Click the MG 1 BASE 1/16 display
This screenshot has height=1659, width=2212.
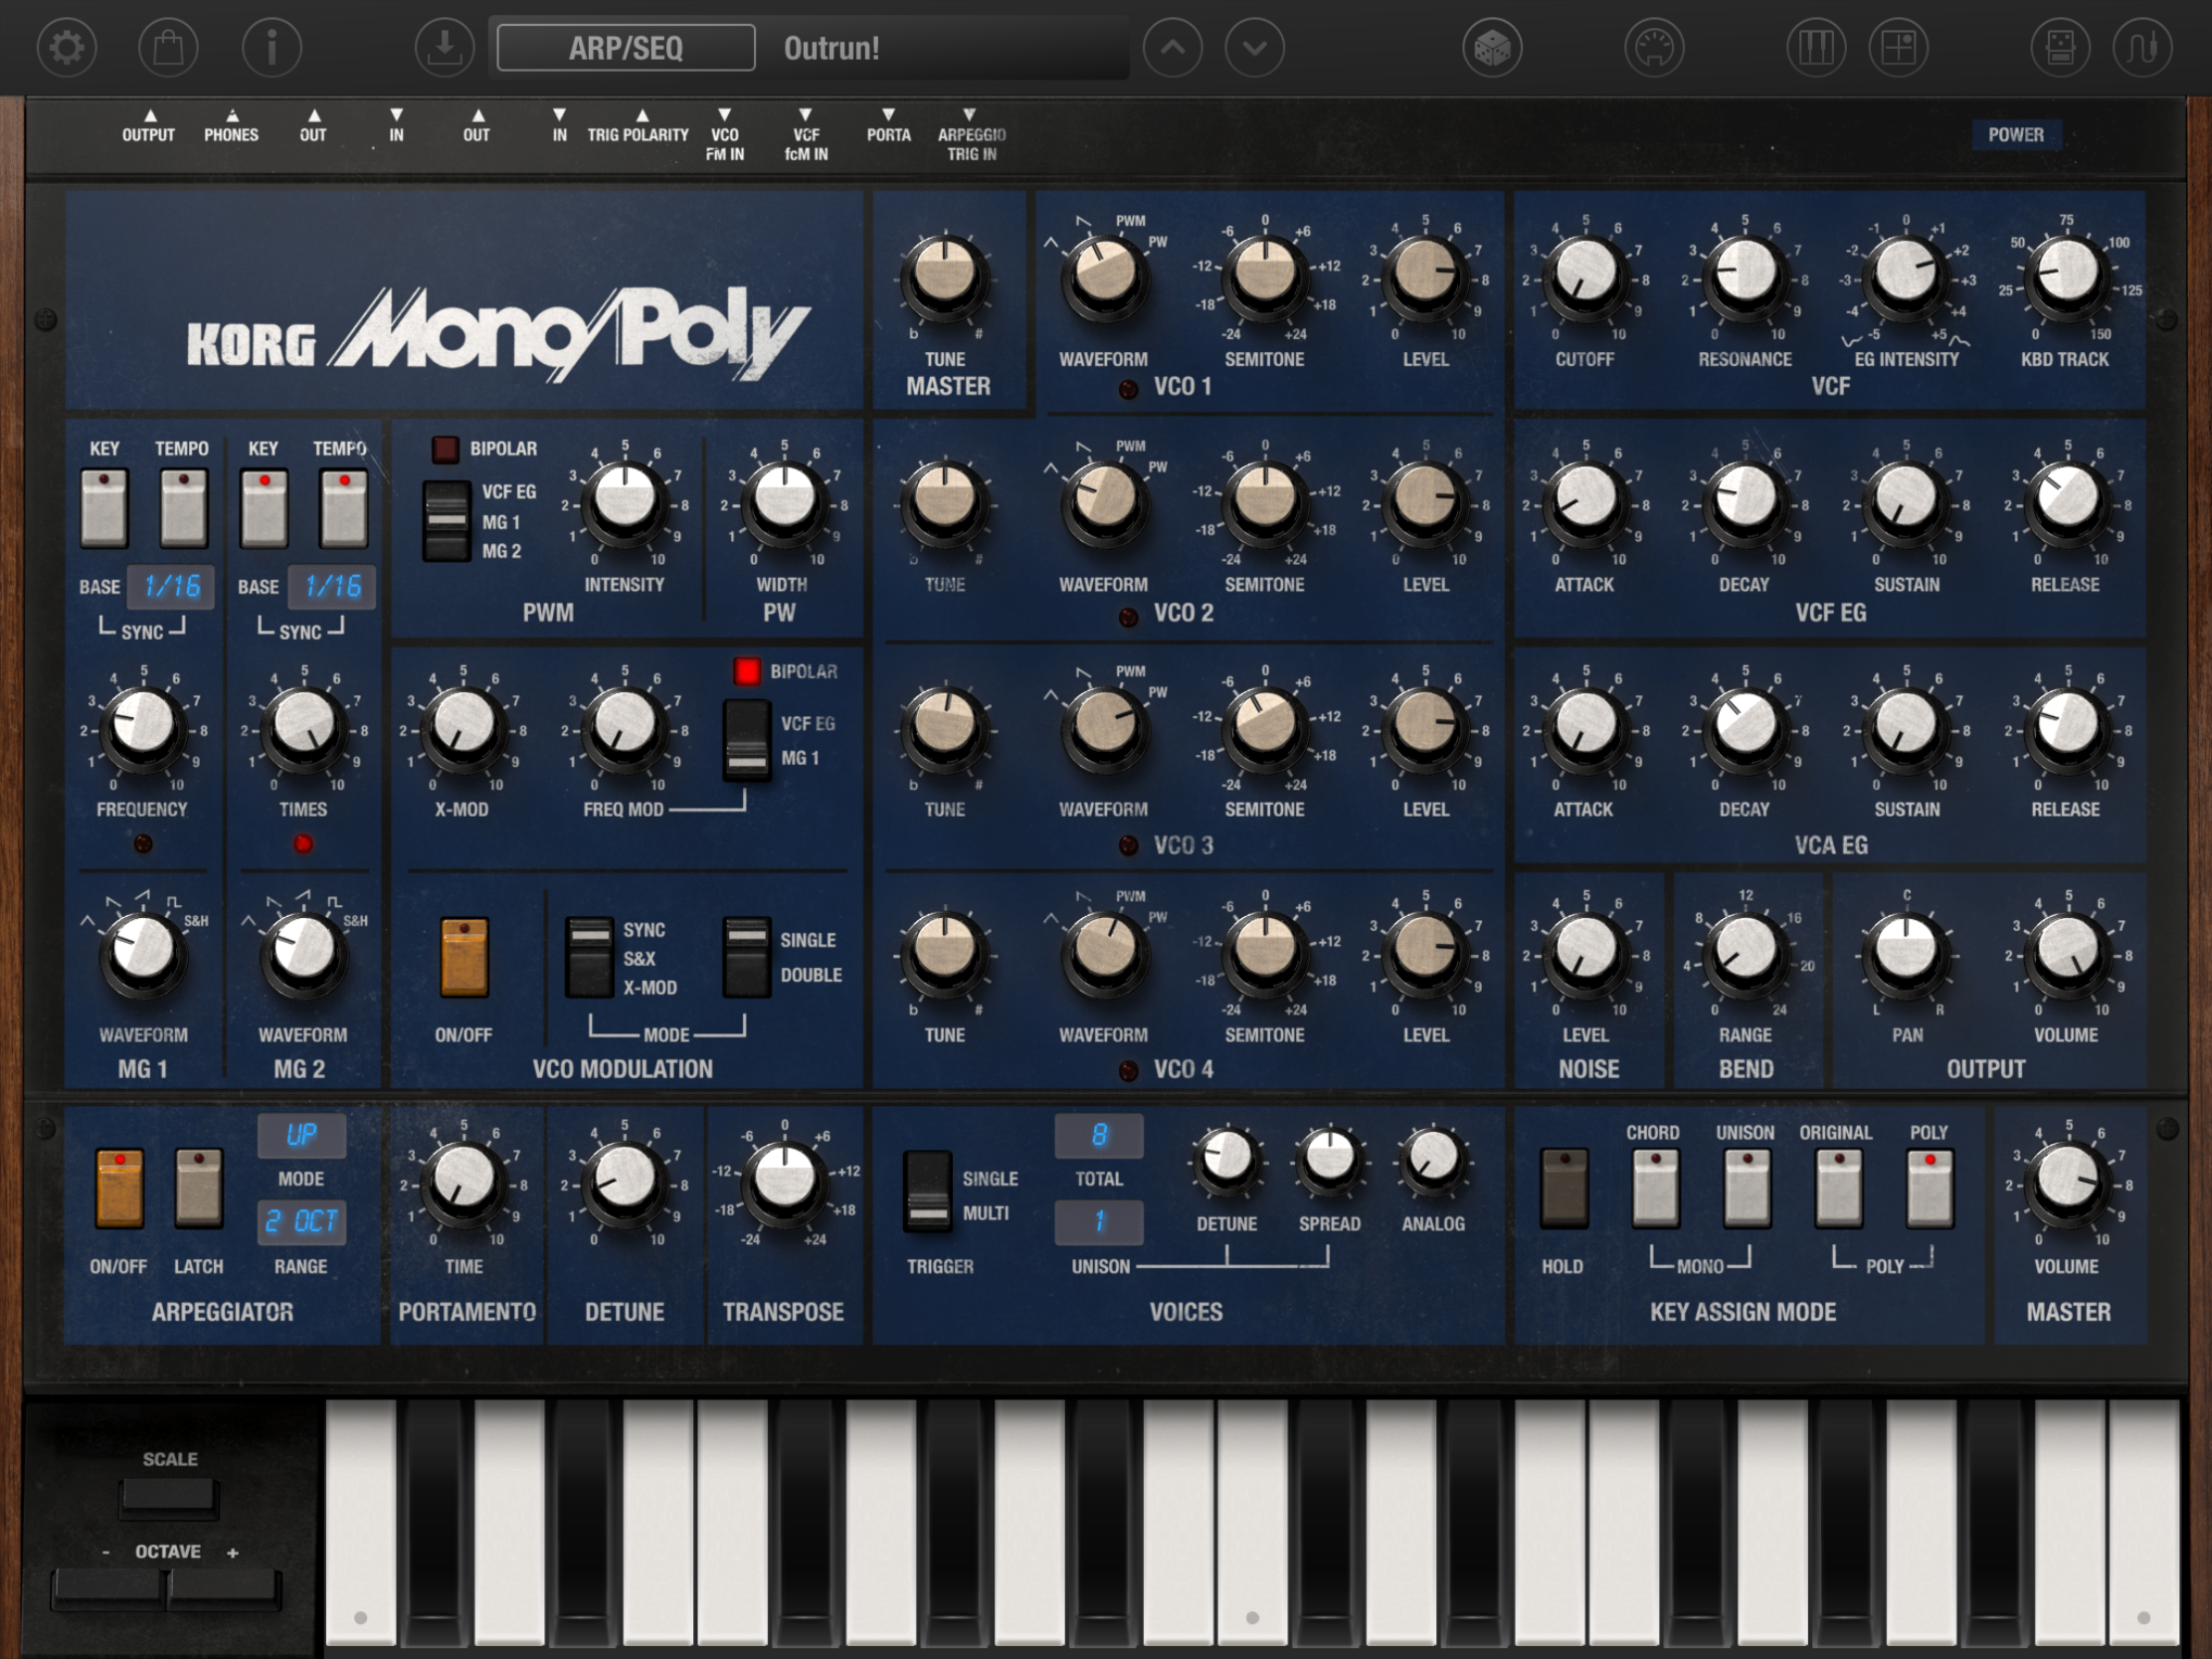pyautogui.click(x=172, y=586)
